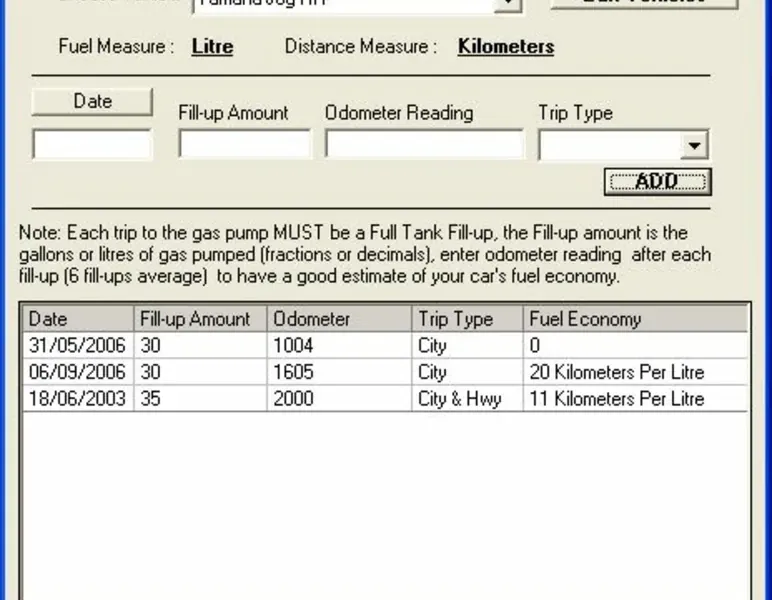Sort by Odometer column header
This screenshot has width=772, height=600.
[339, 319]
